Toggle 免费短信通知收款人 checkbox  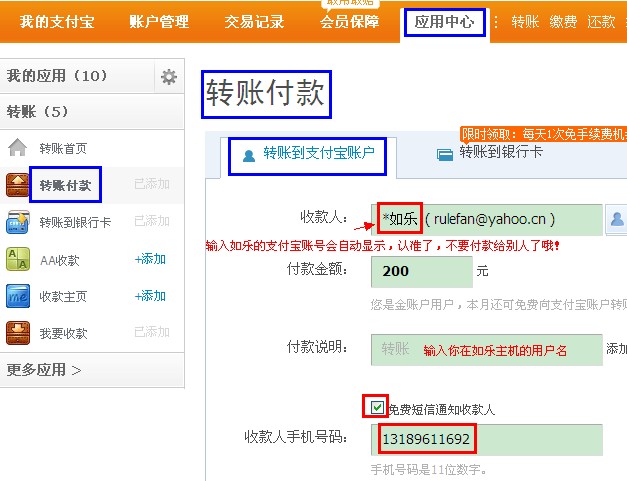coord(377,407)
